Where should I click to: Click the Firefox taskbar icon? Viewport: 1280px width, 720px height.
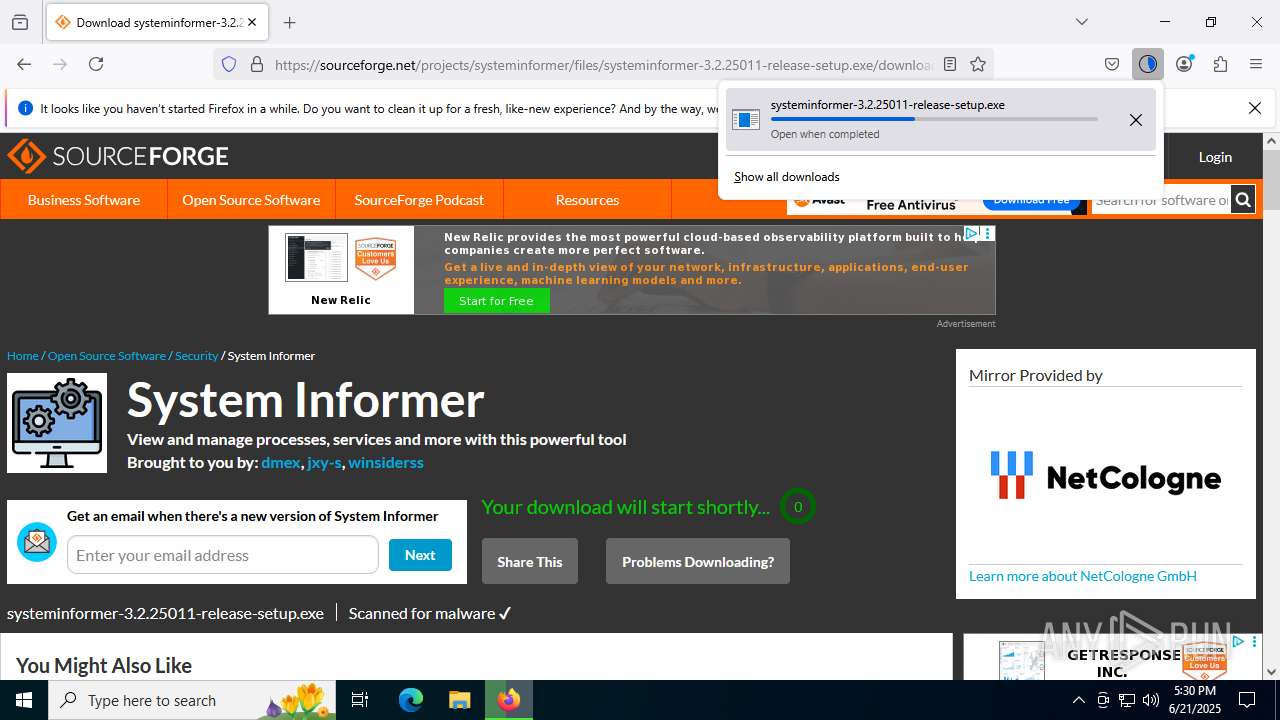(509, 700)
